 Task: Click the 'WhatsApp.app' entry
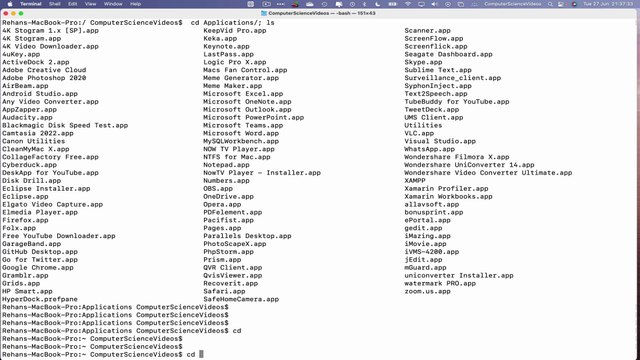click(x=429, y=149)
